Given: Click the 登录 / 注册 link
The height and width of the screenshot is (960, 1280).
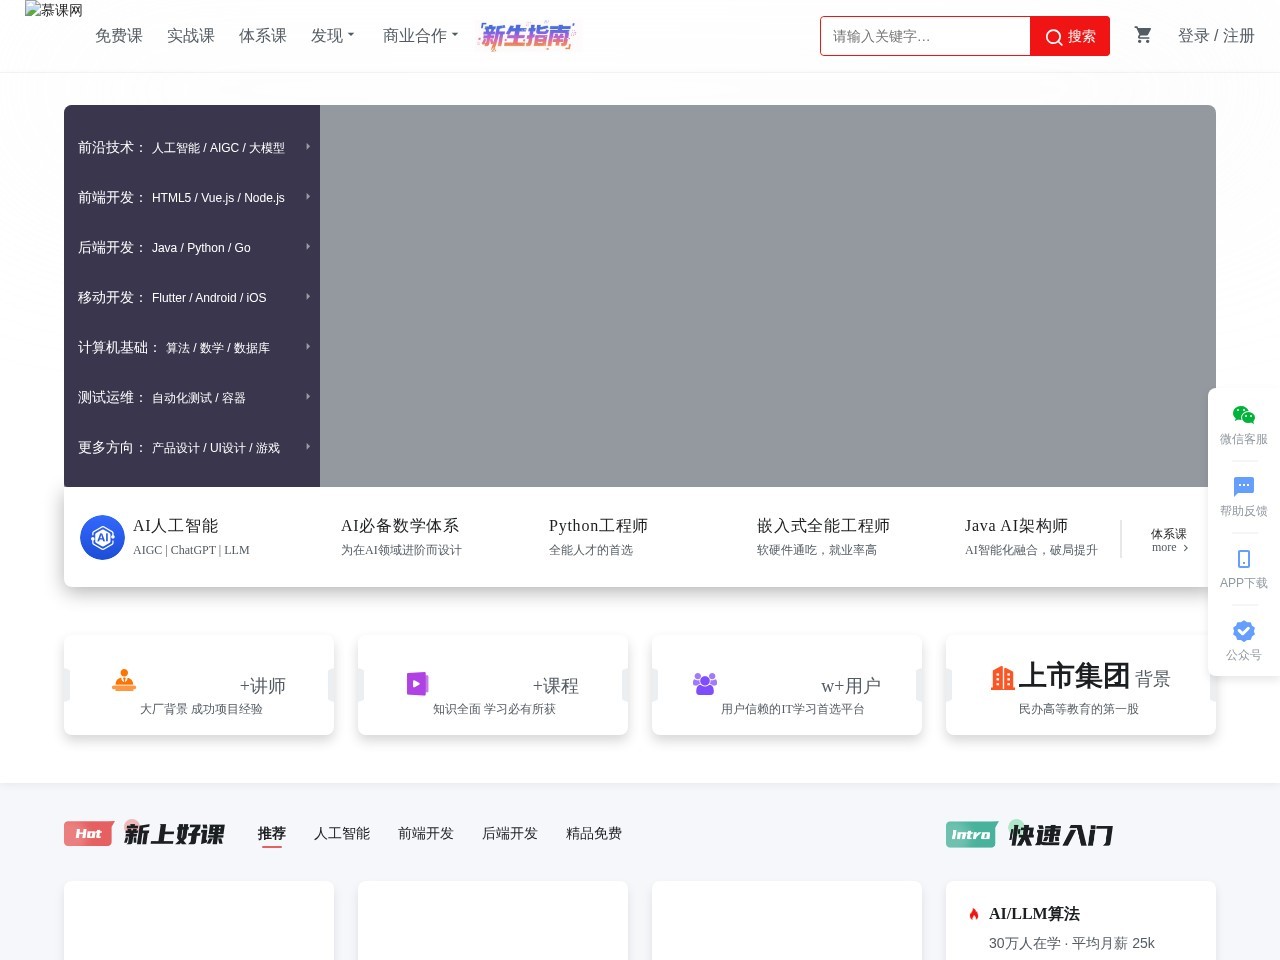Looking at the screenshot, I should click(x=1214, y=35).
